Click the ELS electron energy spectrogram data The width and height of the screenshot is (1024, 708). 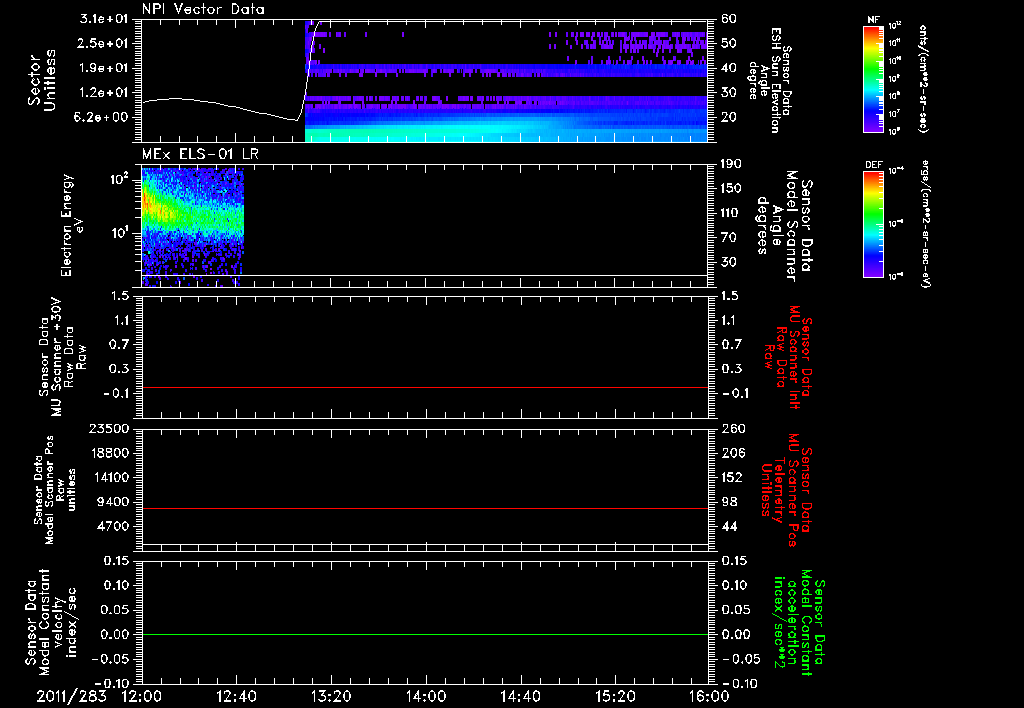193,225
